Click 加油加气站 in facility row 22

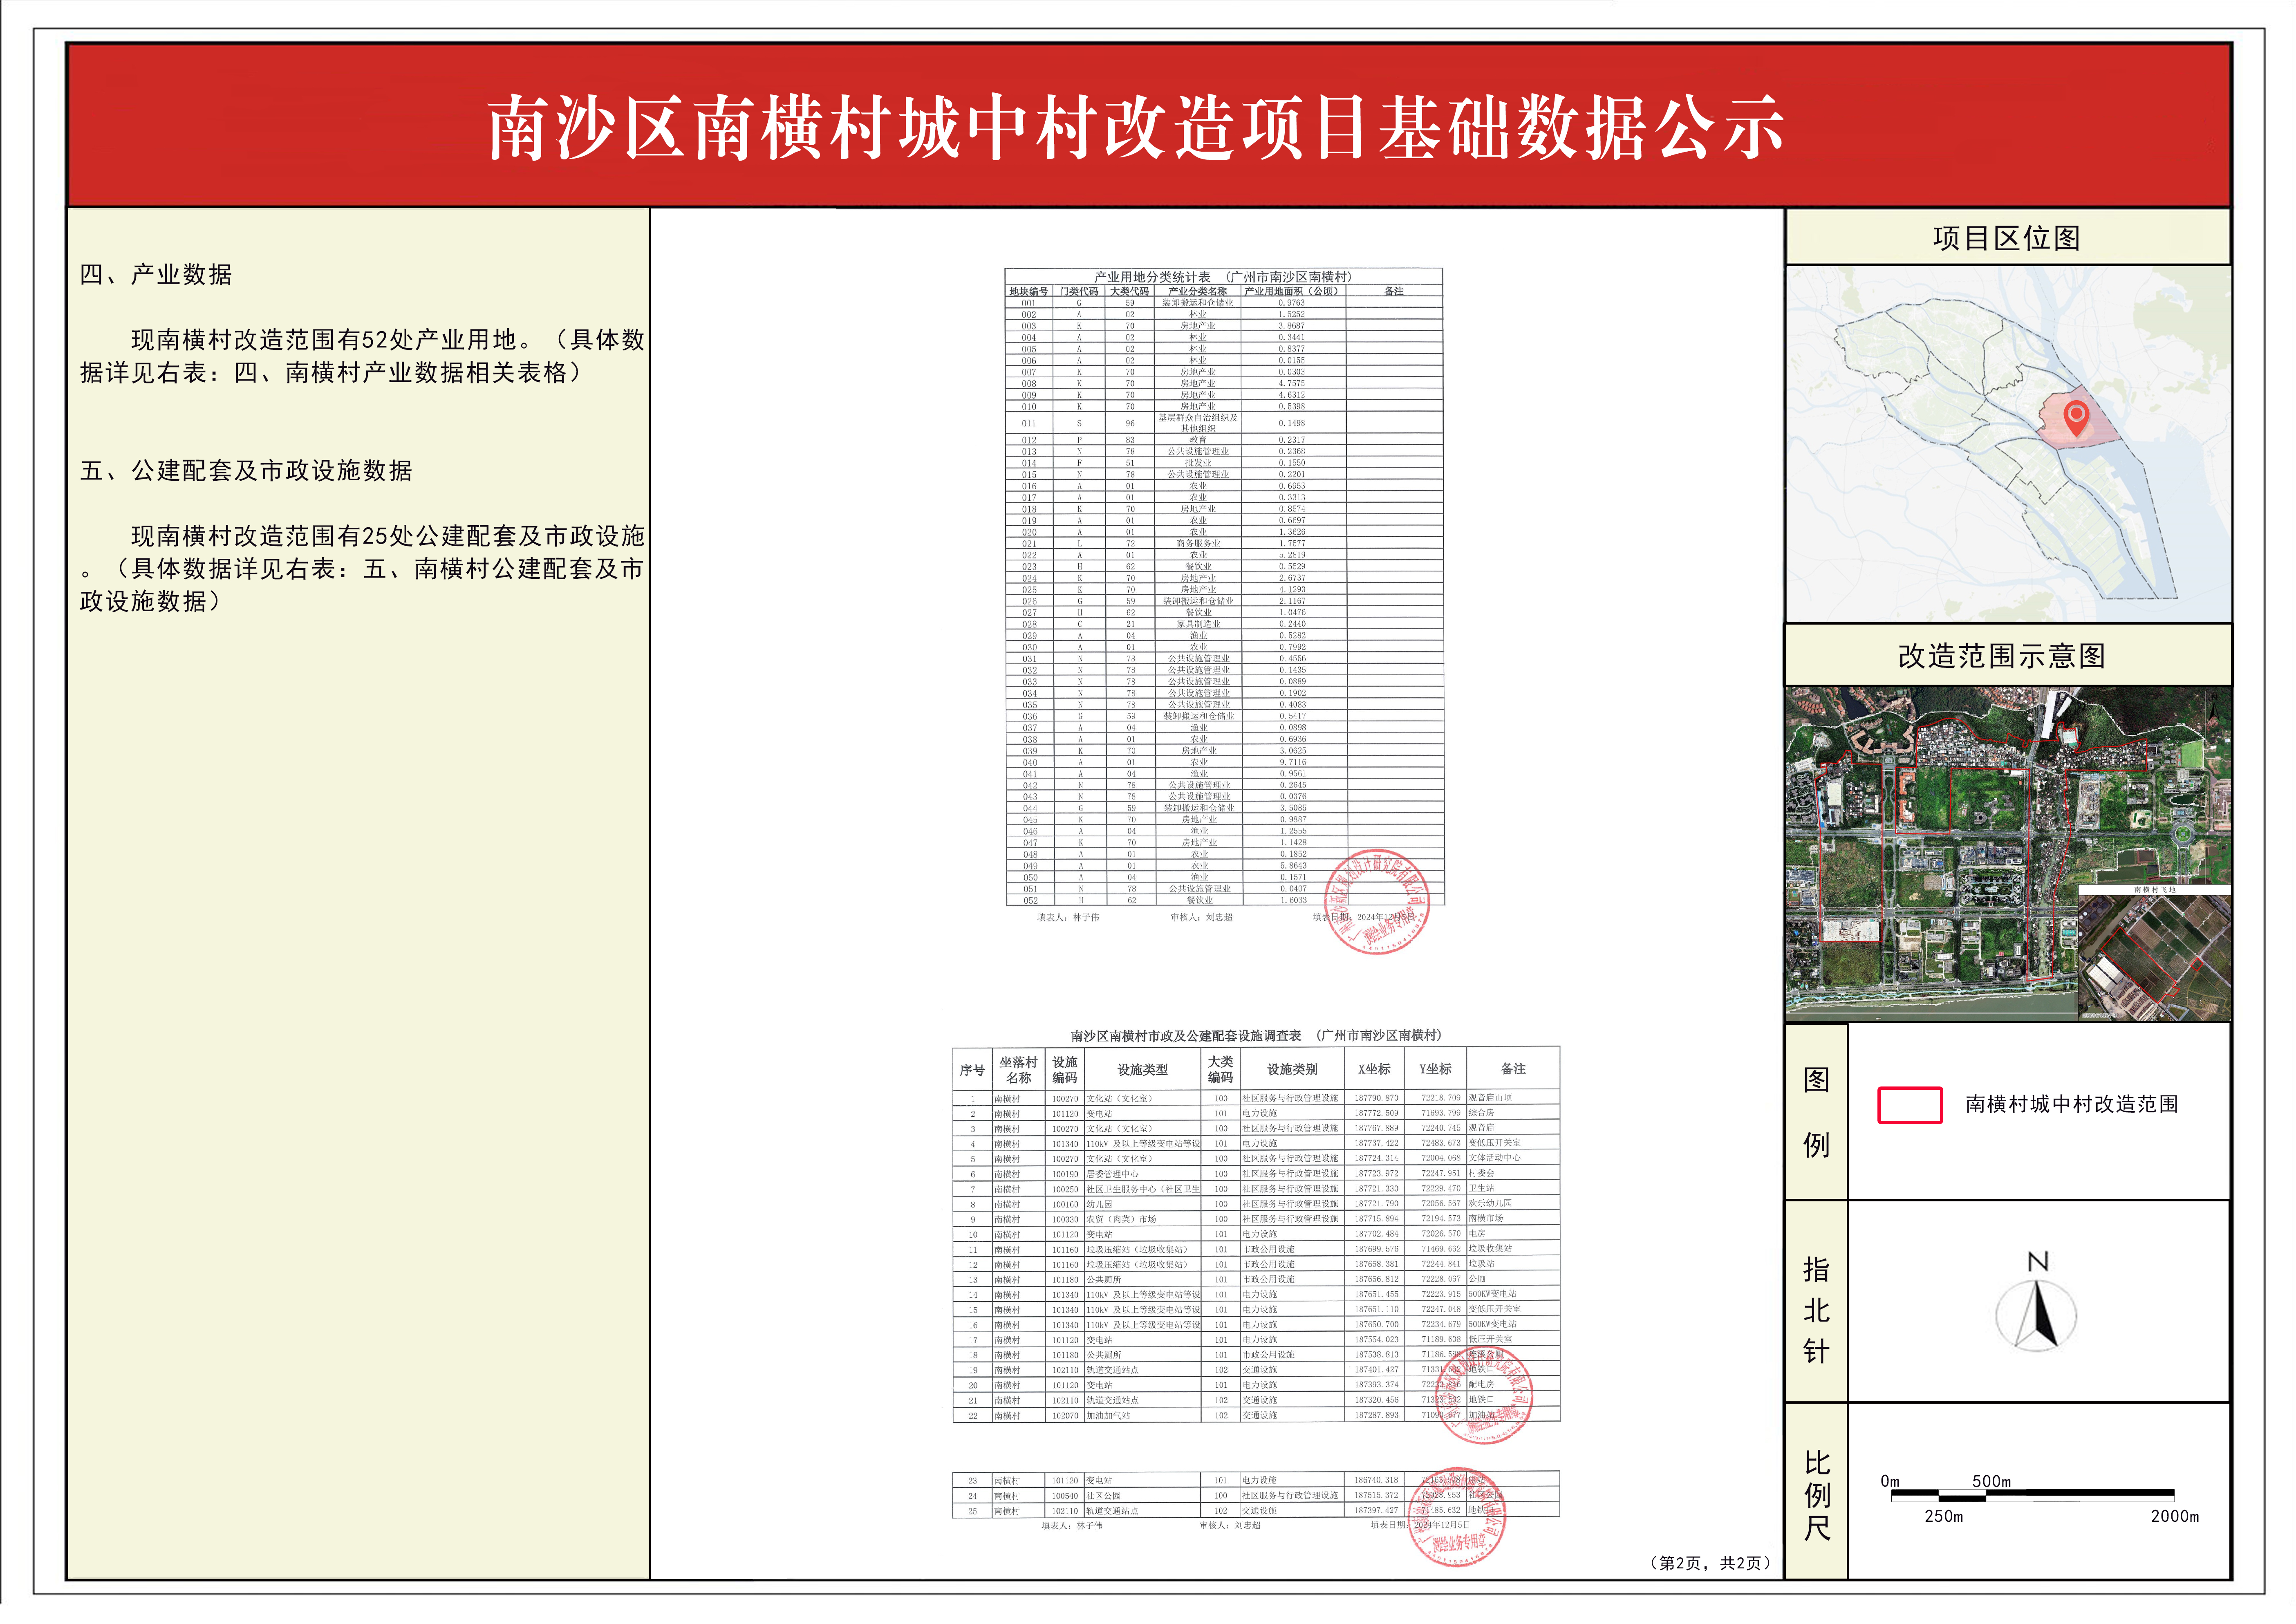tap(1108, 1416)
